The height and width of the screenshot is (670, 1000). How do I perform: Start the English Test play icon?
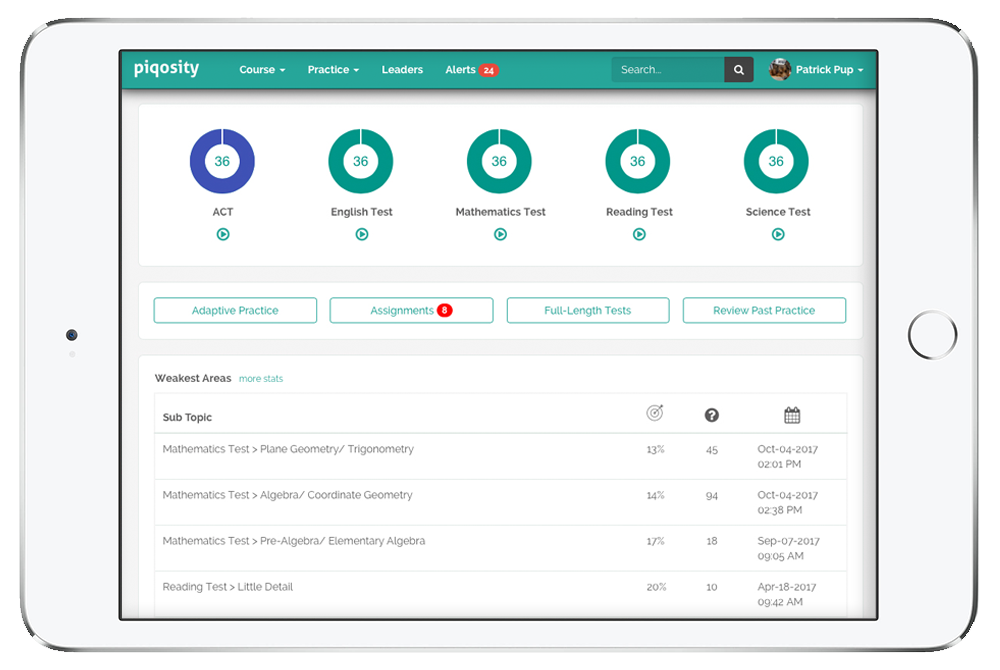point(361,234)
